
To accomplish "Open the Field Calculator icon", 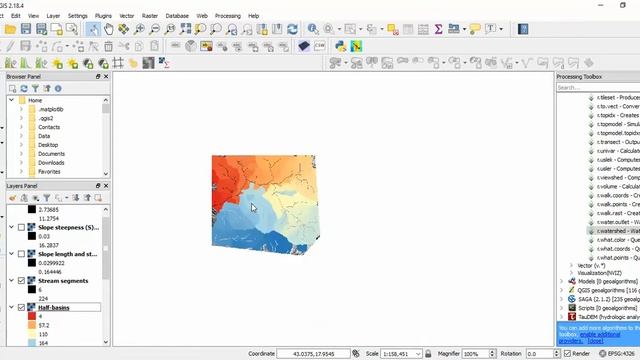I will (423, 29).
